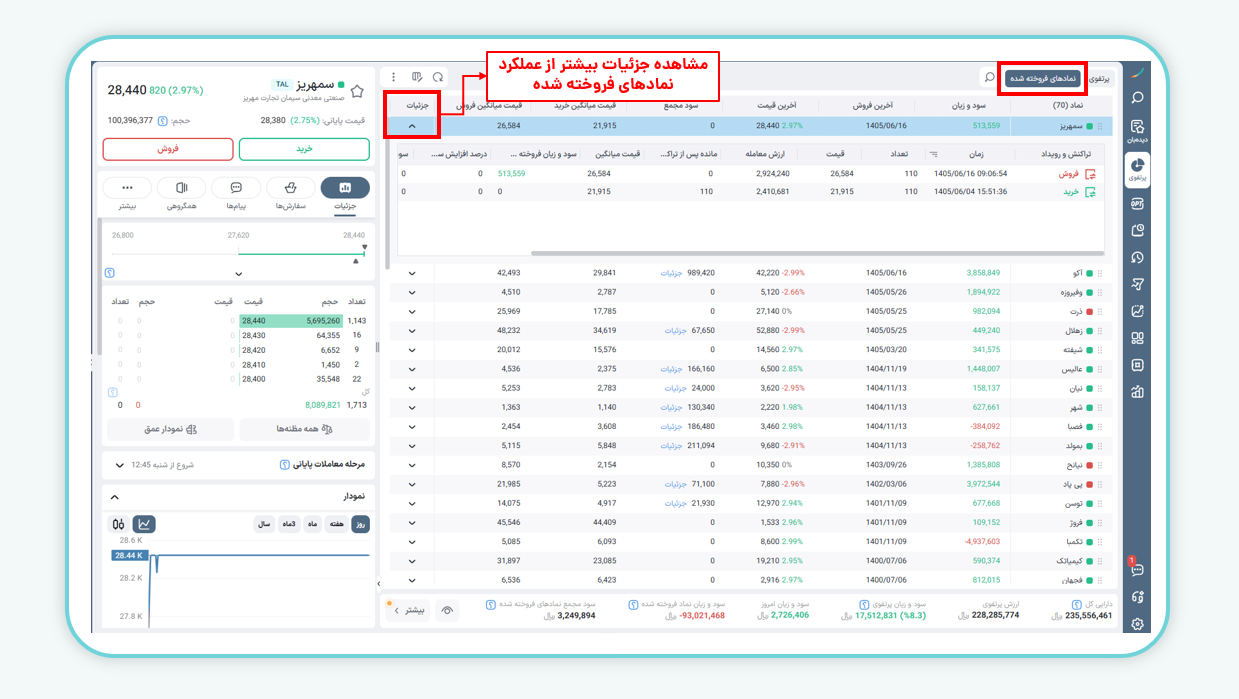Expand the chevron below the price range bar
1239x699 pixels.
pos(238,274)
